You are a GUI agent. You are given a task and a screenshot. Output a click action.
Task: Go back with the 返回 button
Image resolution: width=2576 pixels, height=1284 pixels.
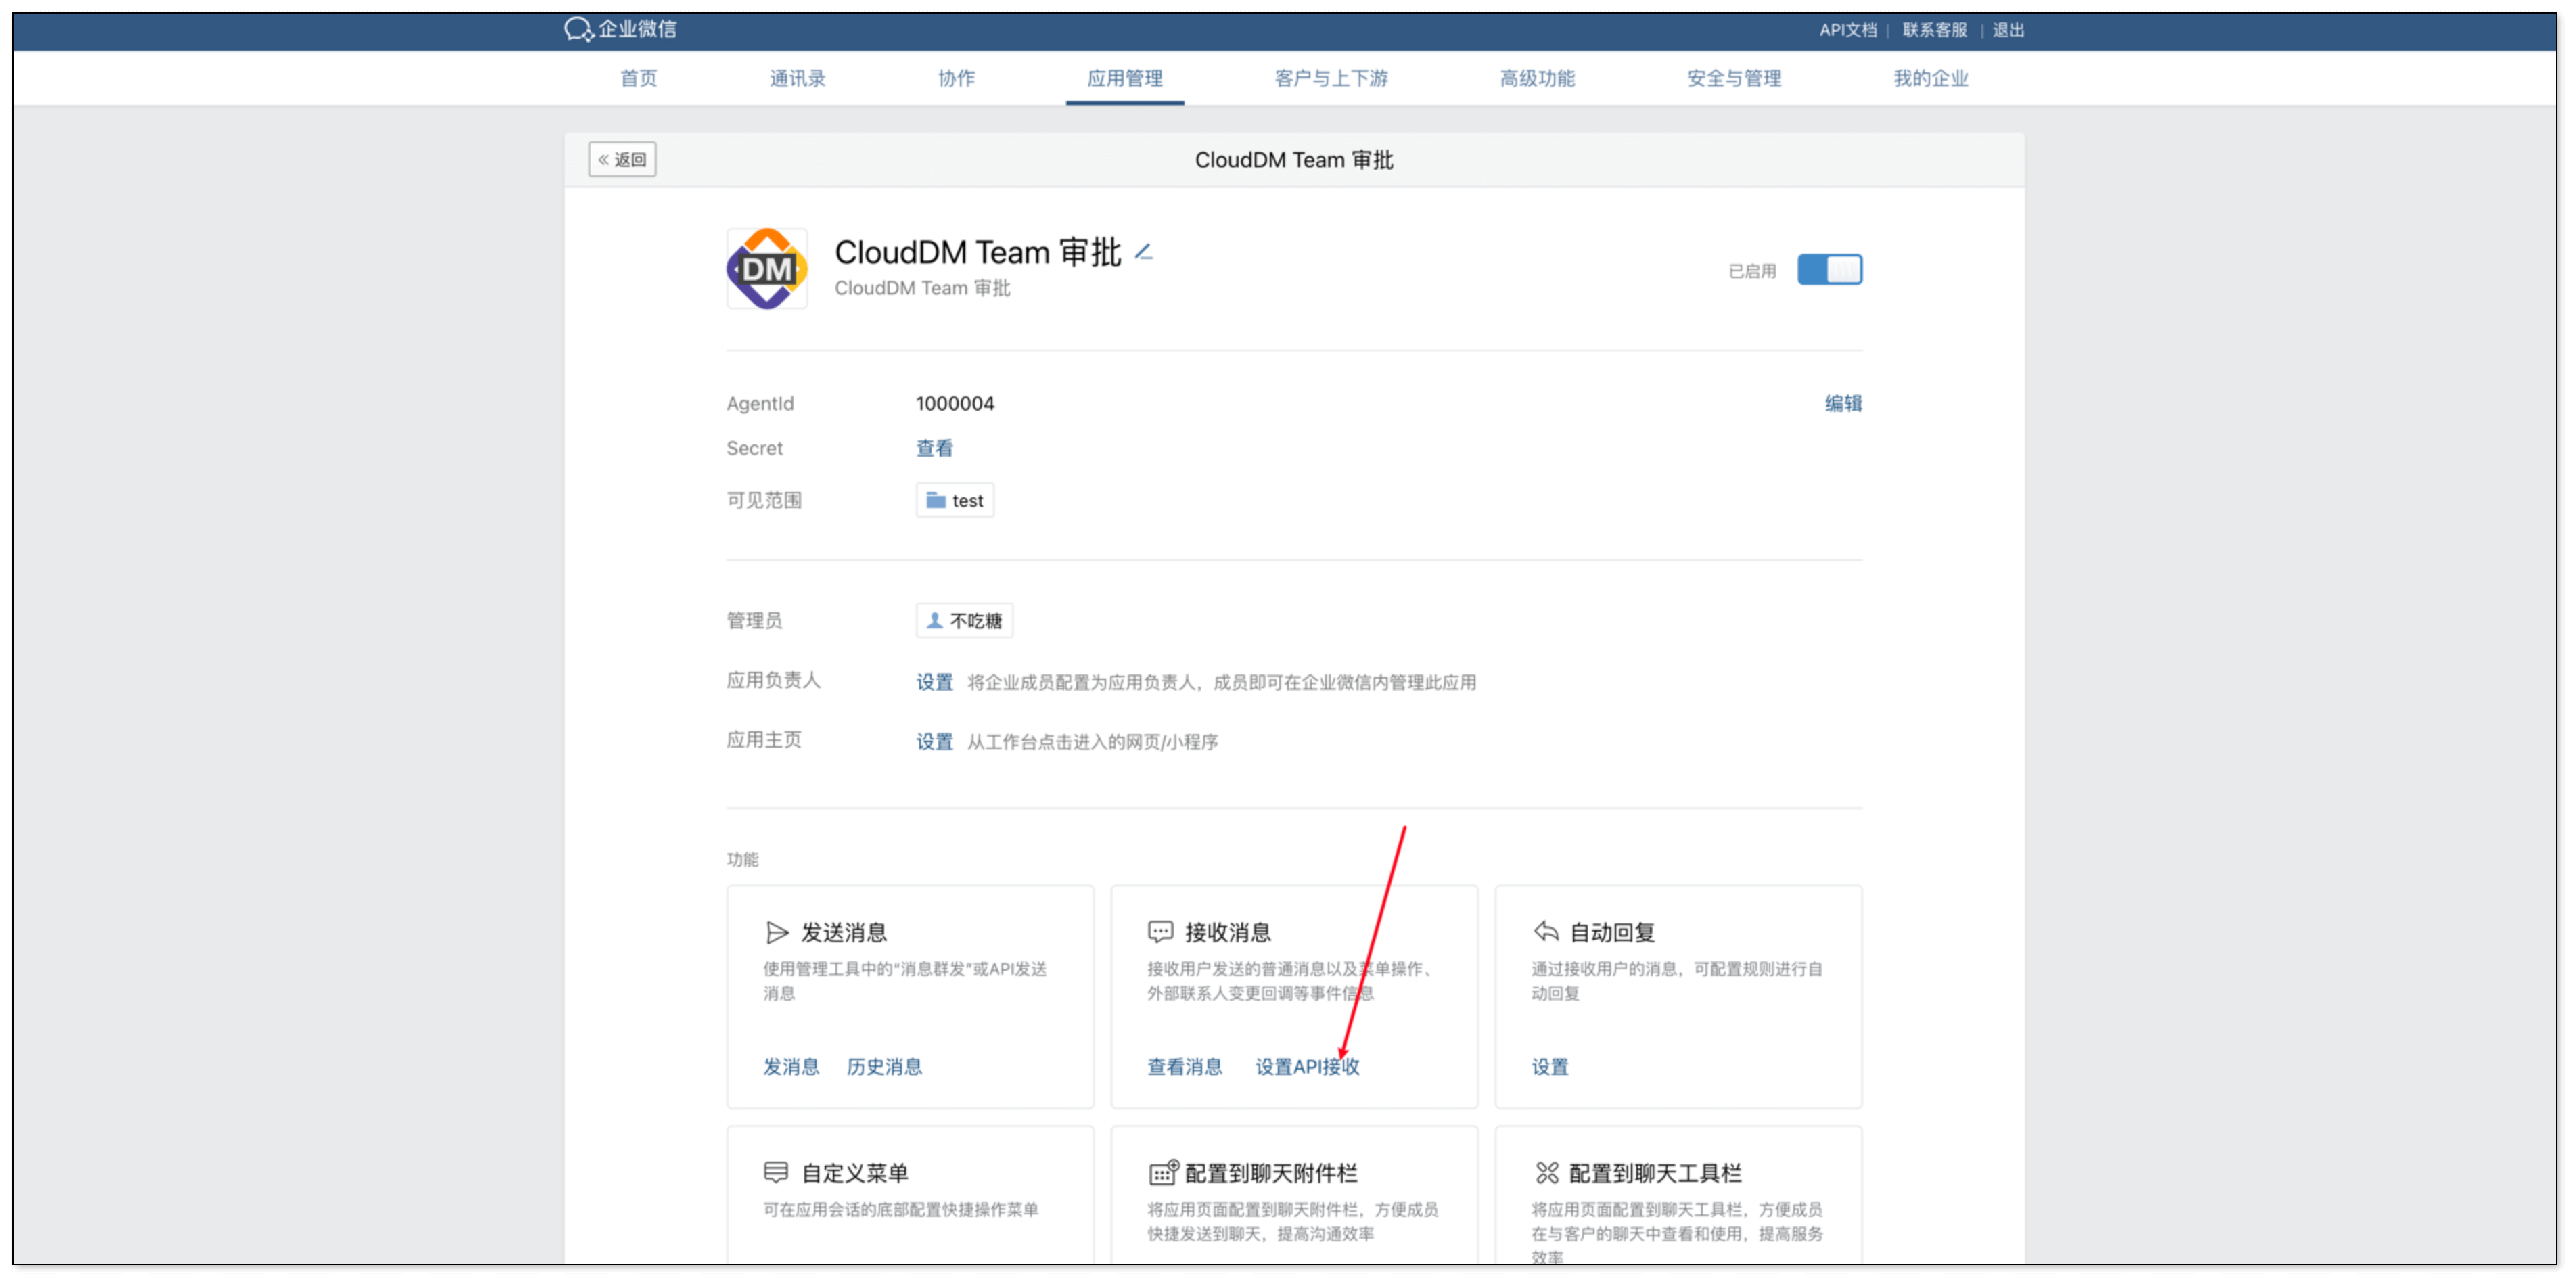(622, 160)
